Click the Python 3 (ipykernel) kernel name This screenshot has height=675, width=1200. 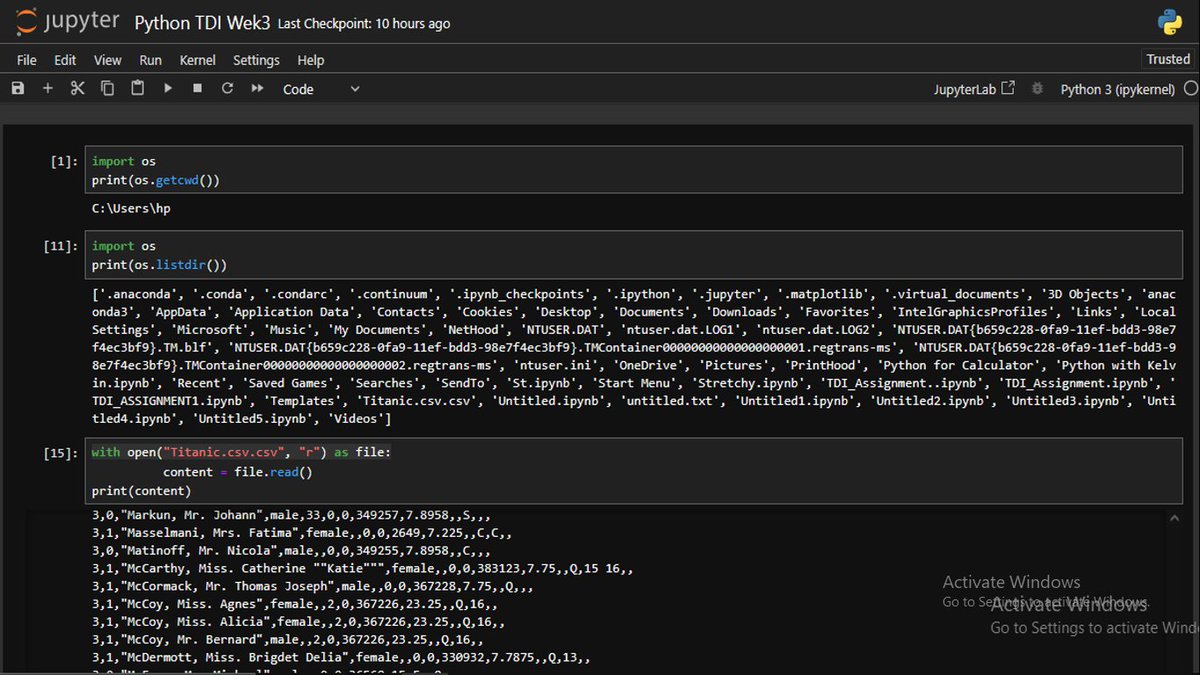[1117, 89]
